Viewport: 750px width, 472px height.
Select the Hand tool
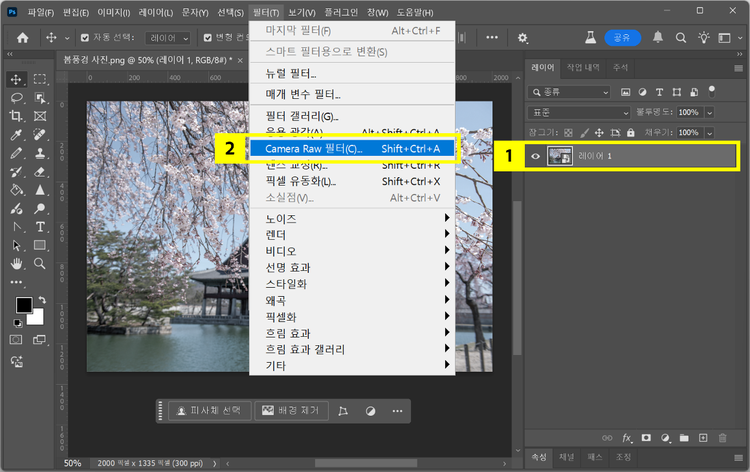(16, 263)
